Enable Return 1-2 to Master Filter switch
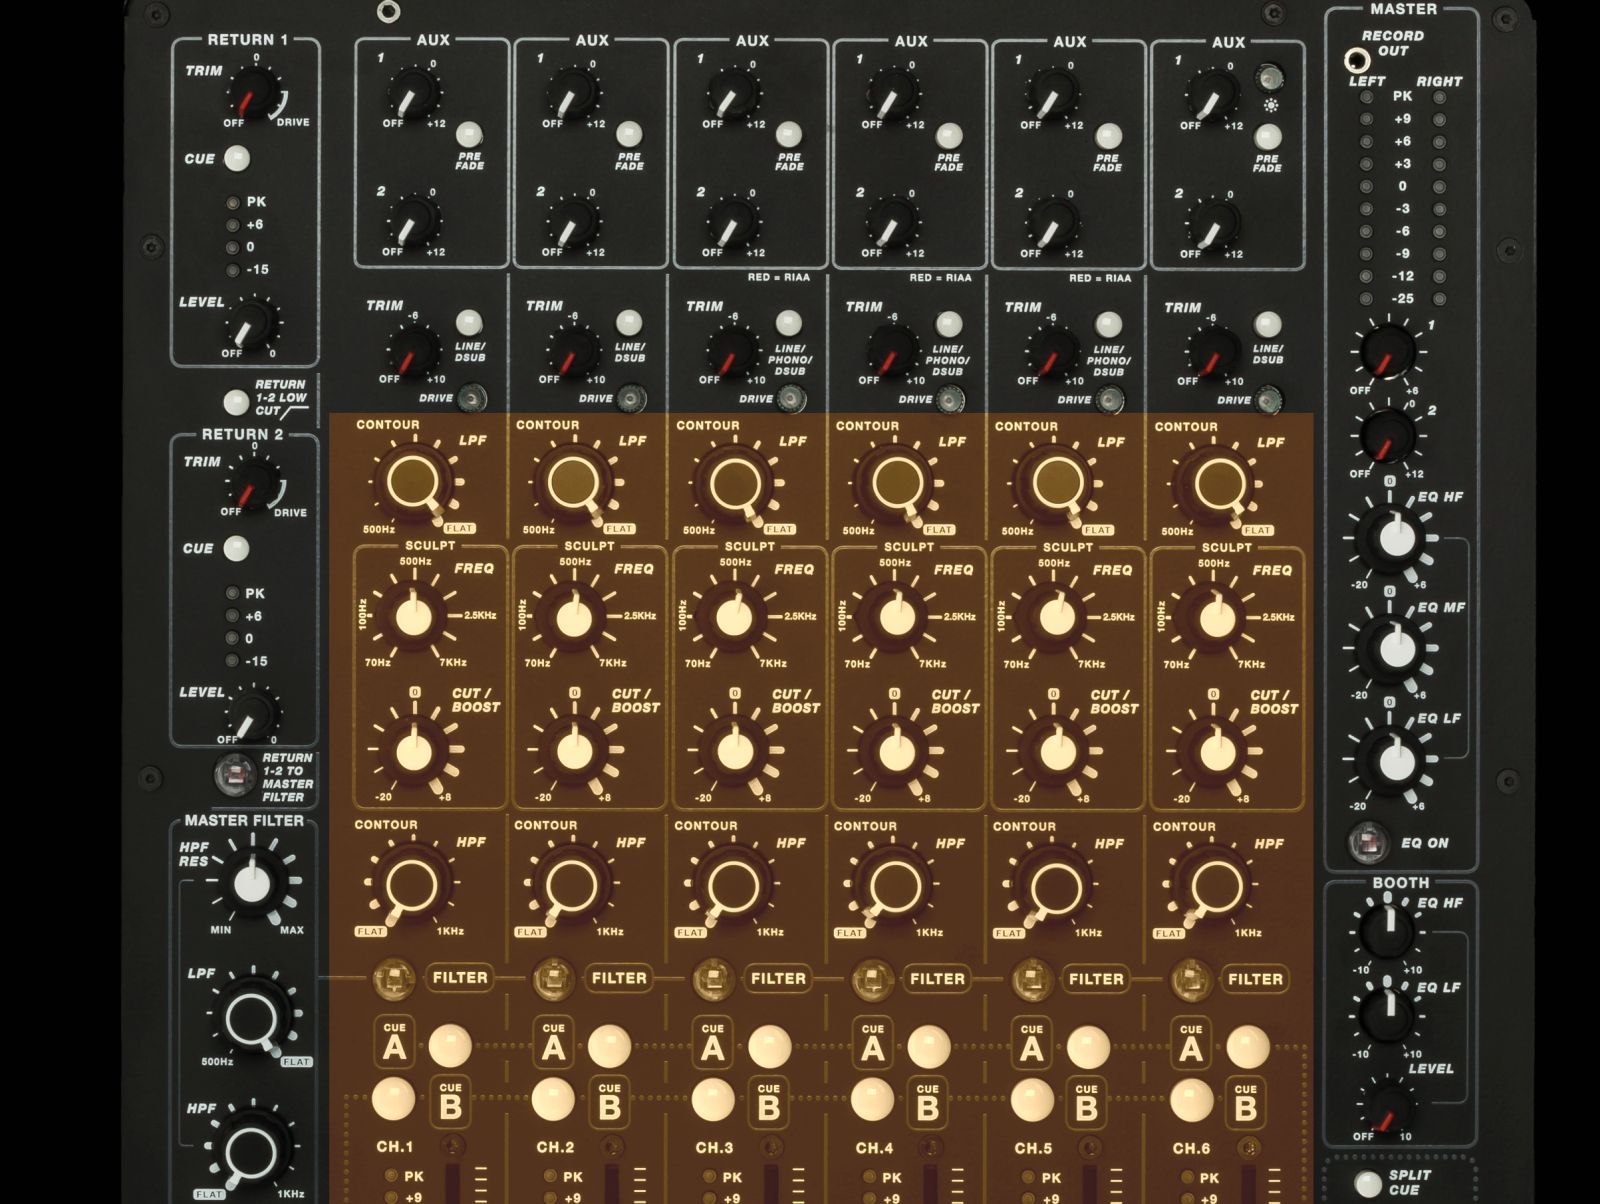 click(236, 775)
